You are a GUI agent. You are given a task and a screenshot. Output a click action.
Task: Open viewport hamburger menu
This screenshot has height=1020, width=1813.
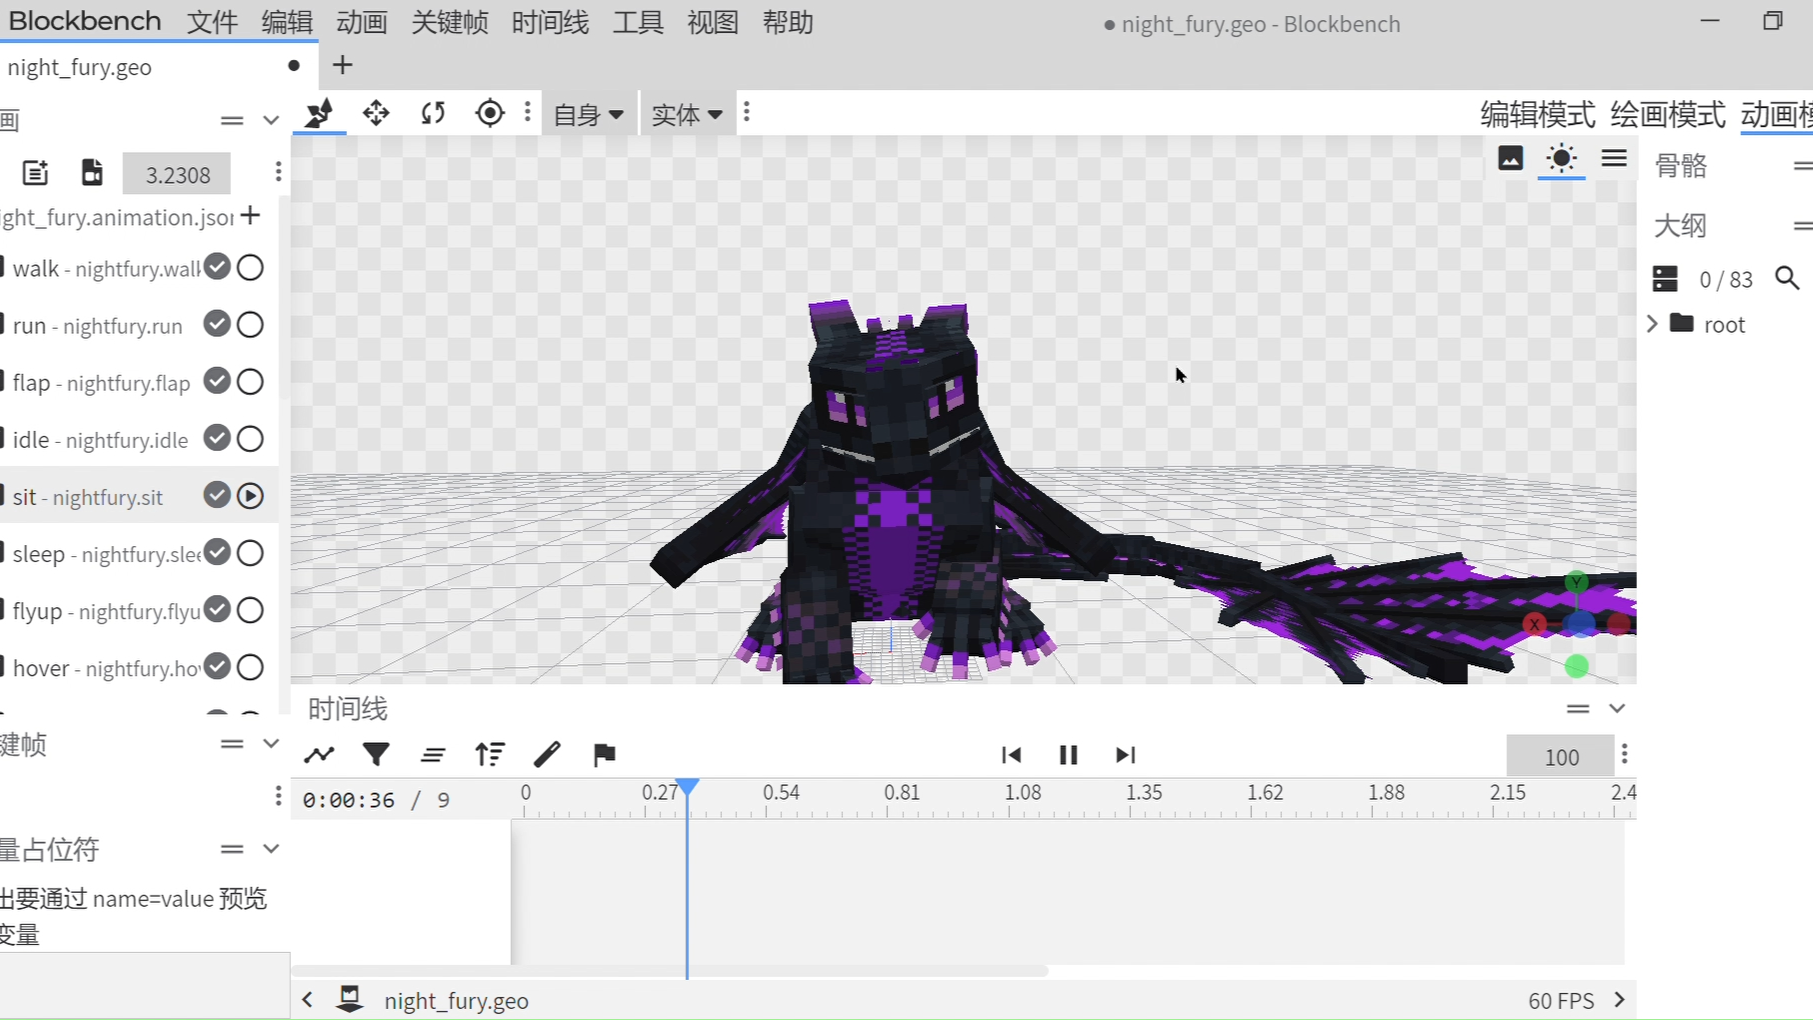pos(1614,158)
